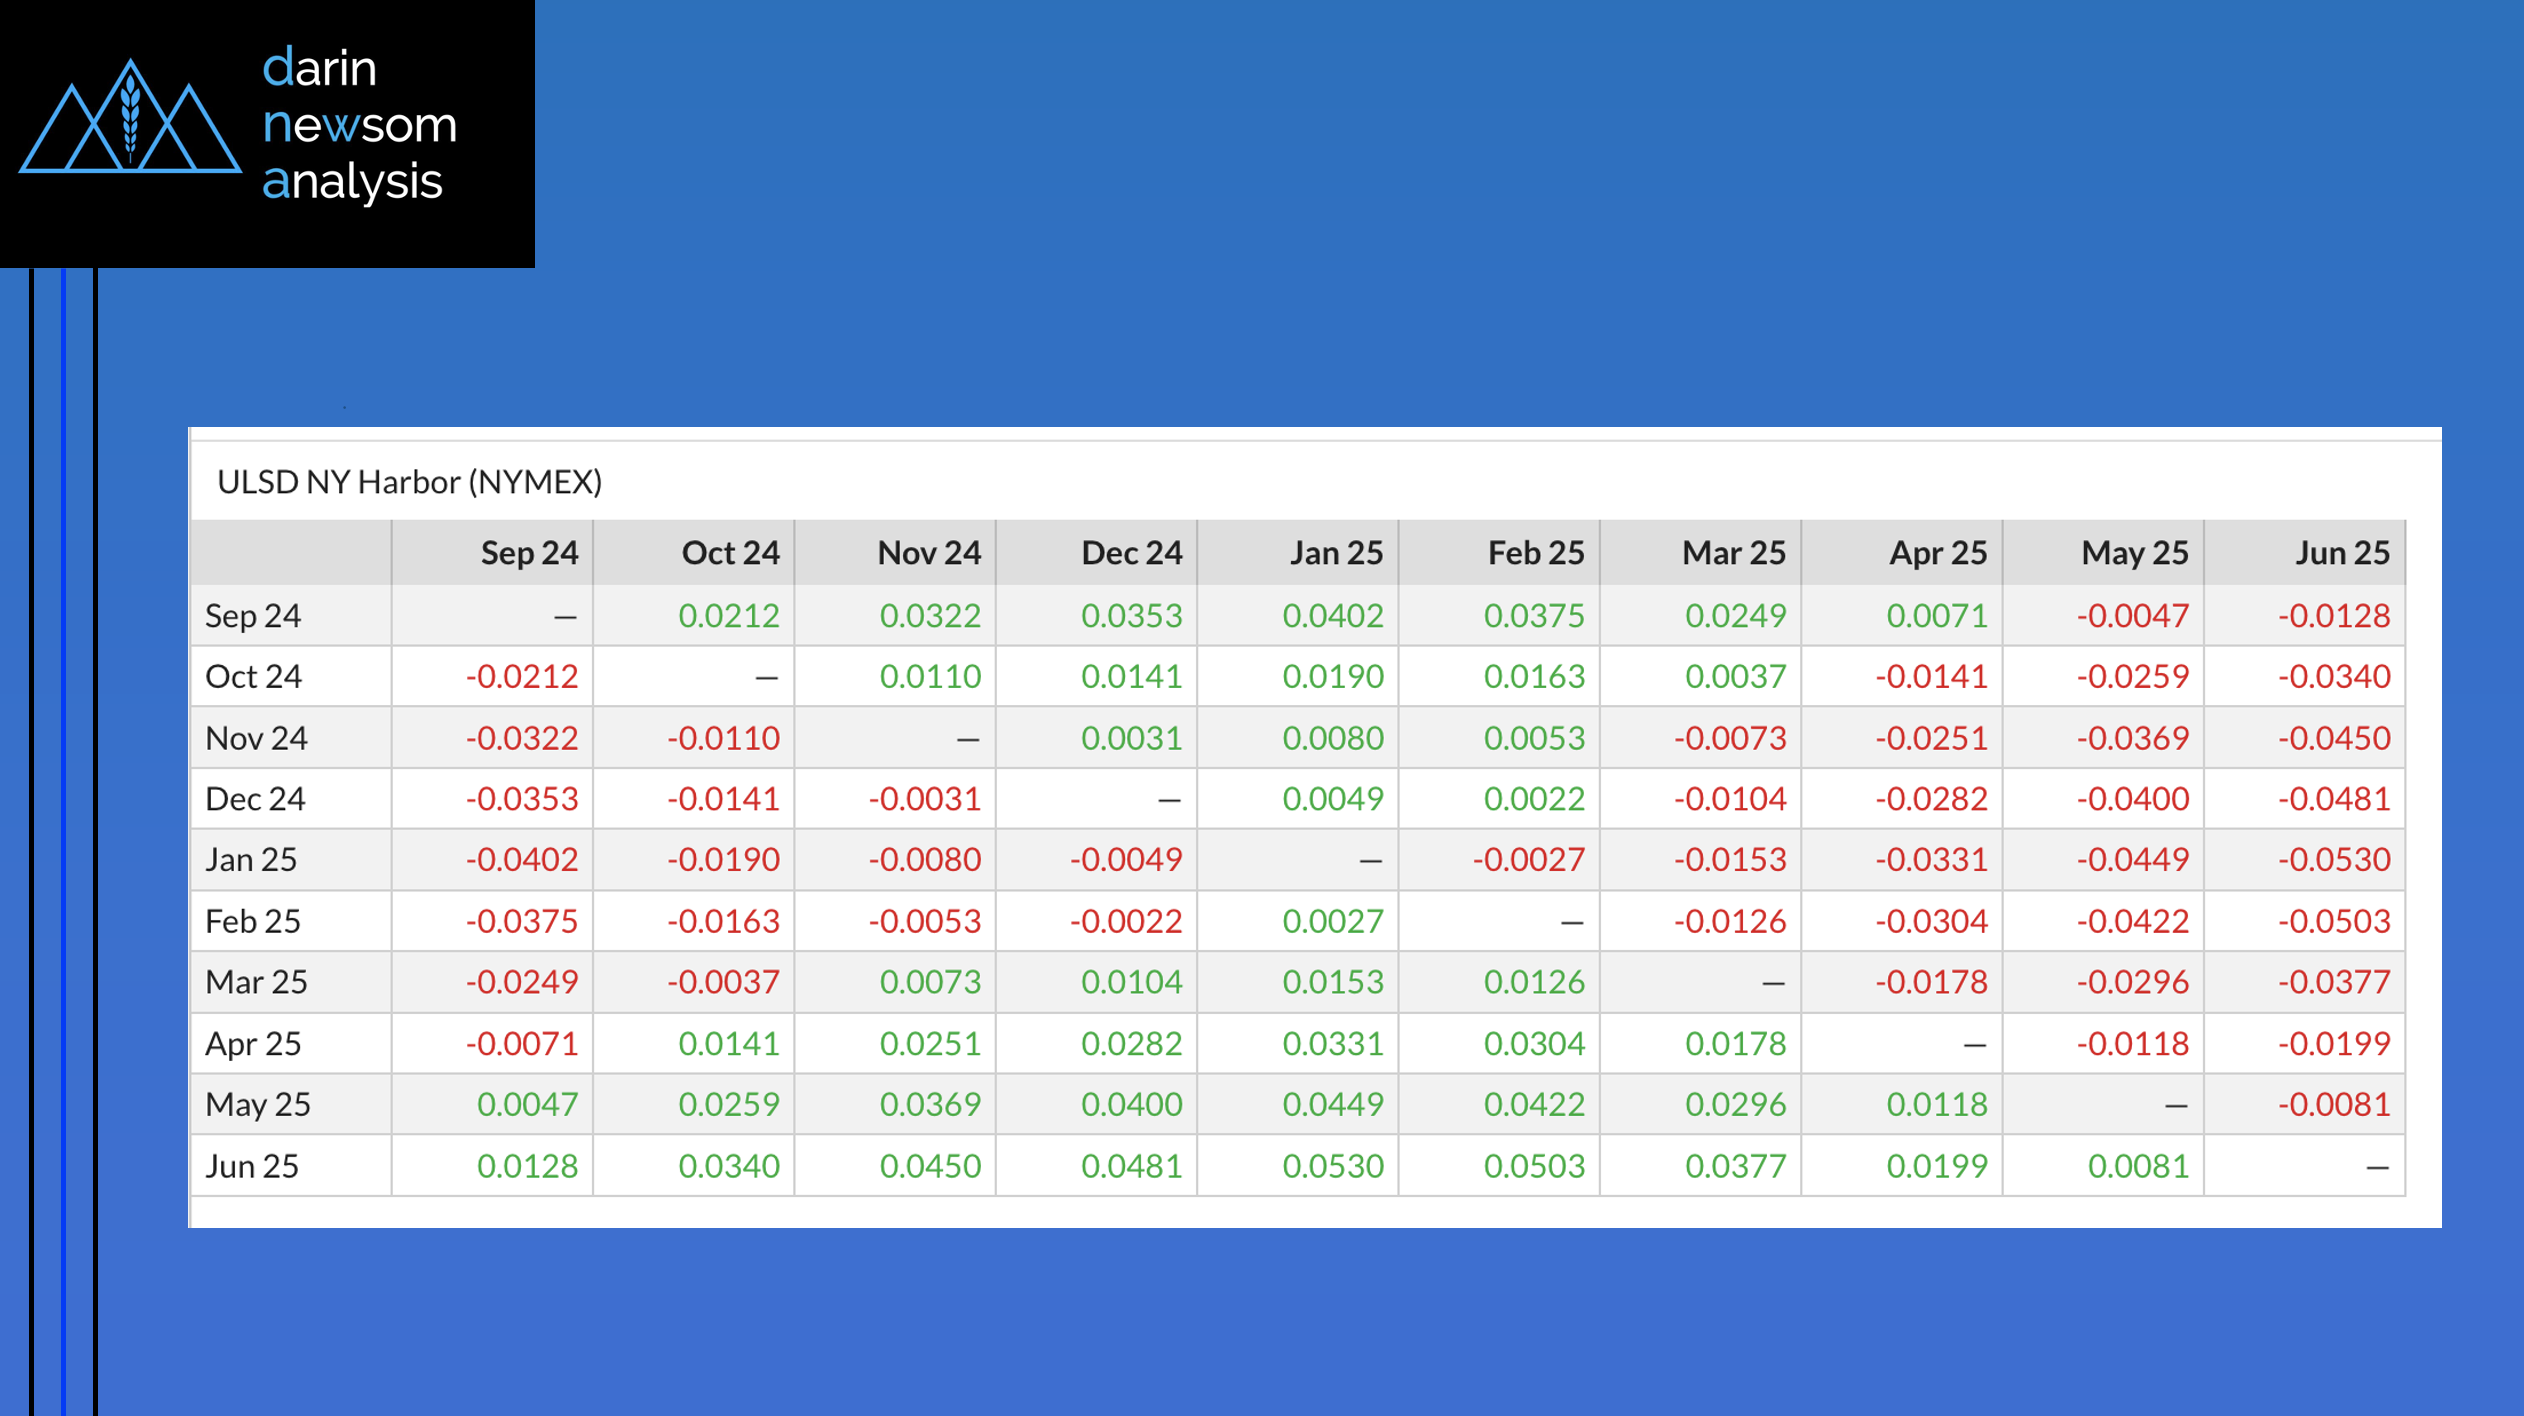Select the -0.0027 cell in Jan 25 row
This screenshot has width=2524, height=1416.
point(1528,860)
